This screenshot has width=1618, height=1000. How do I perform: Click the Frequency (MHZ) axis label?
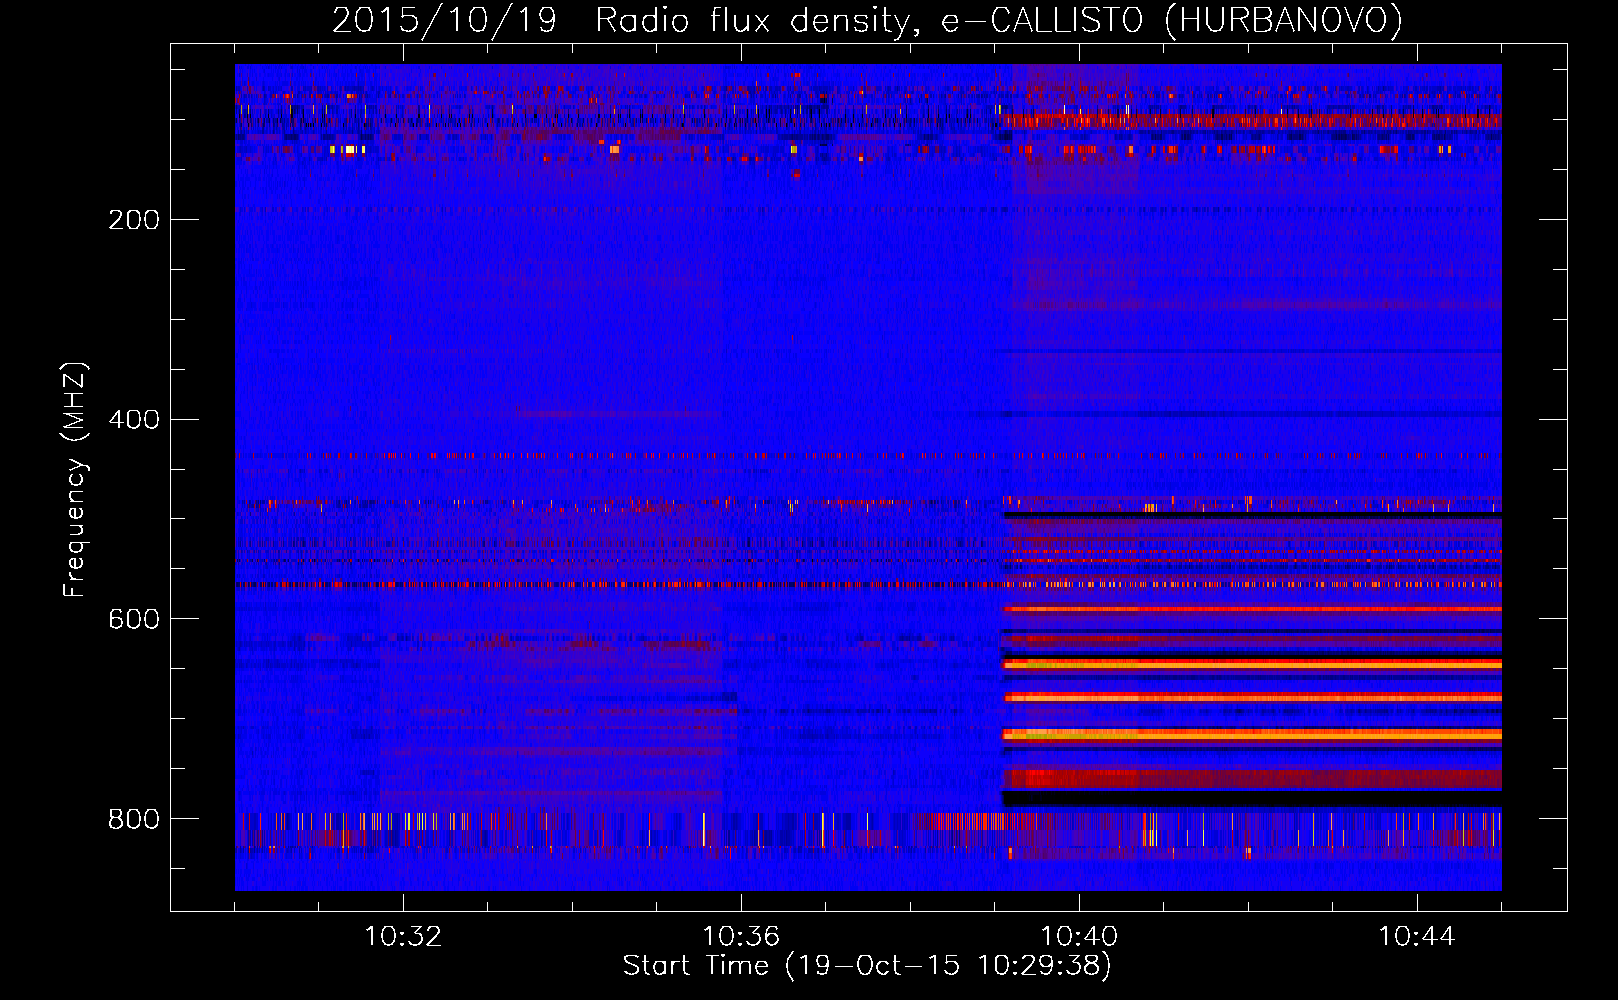(75, 480)
